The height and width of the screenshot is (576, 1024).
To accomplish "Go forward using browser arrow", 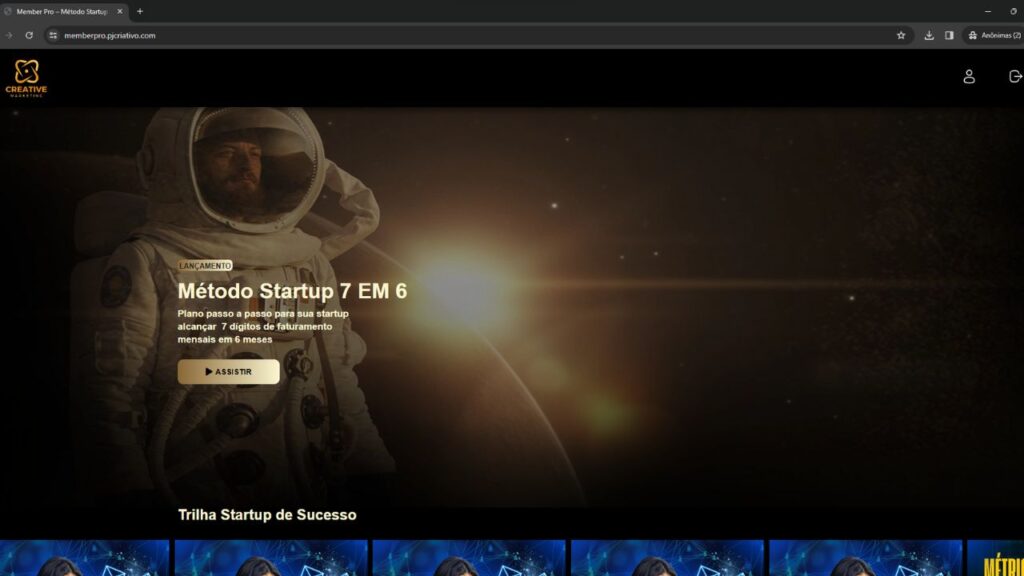I will (9, 35).
